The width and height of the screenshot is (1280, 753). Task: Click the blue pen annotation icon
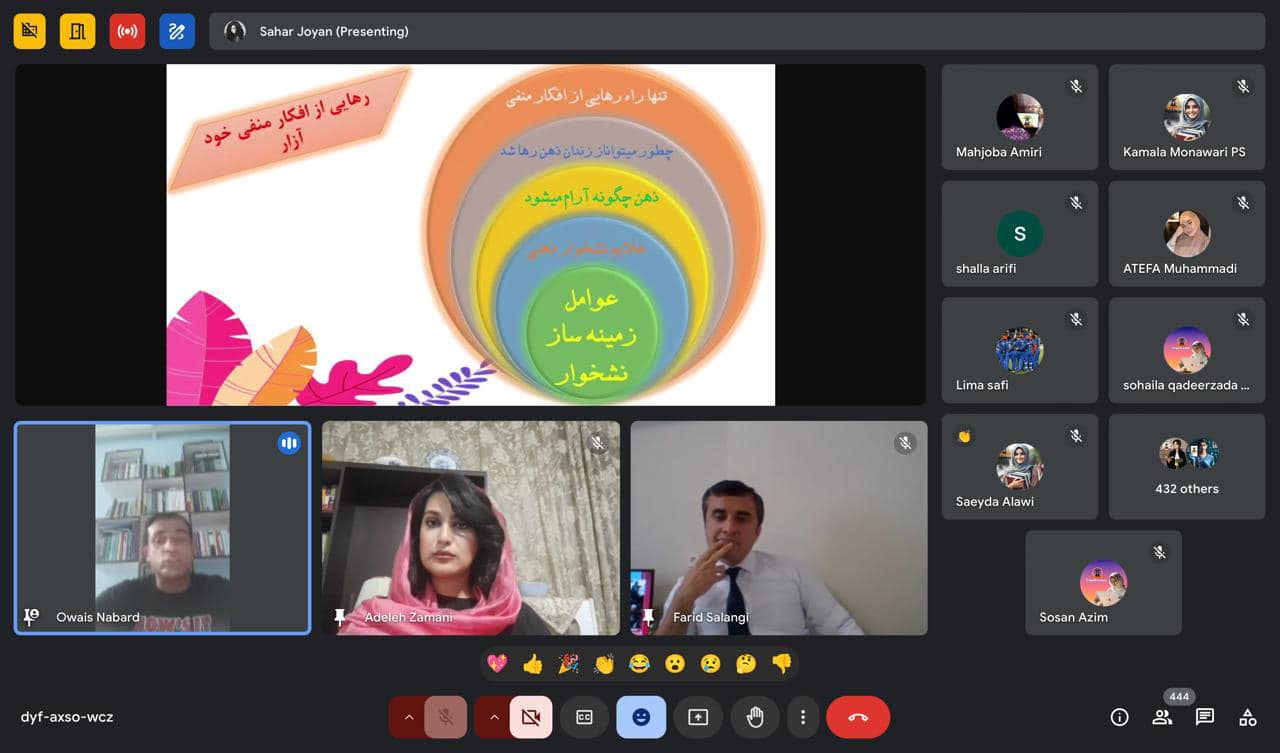point(177,31)
